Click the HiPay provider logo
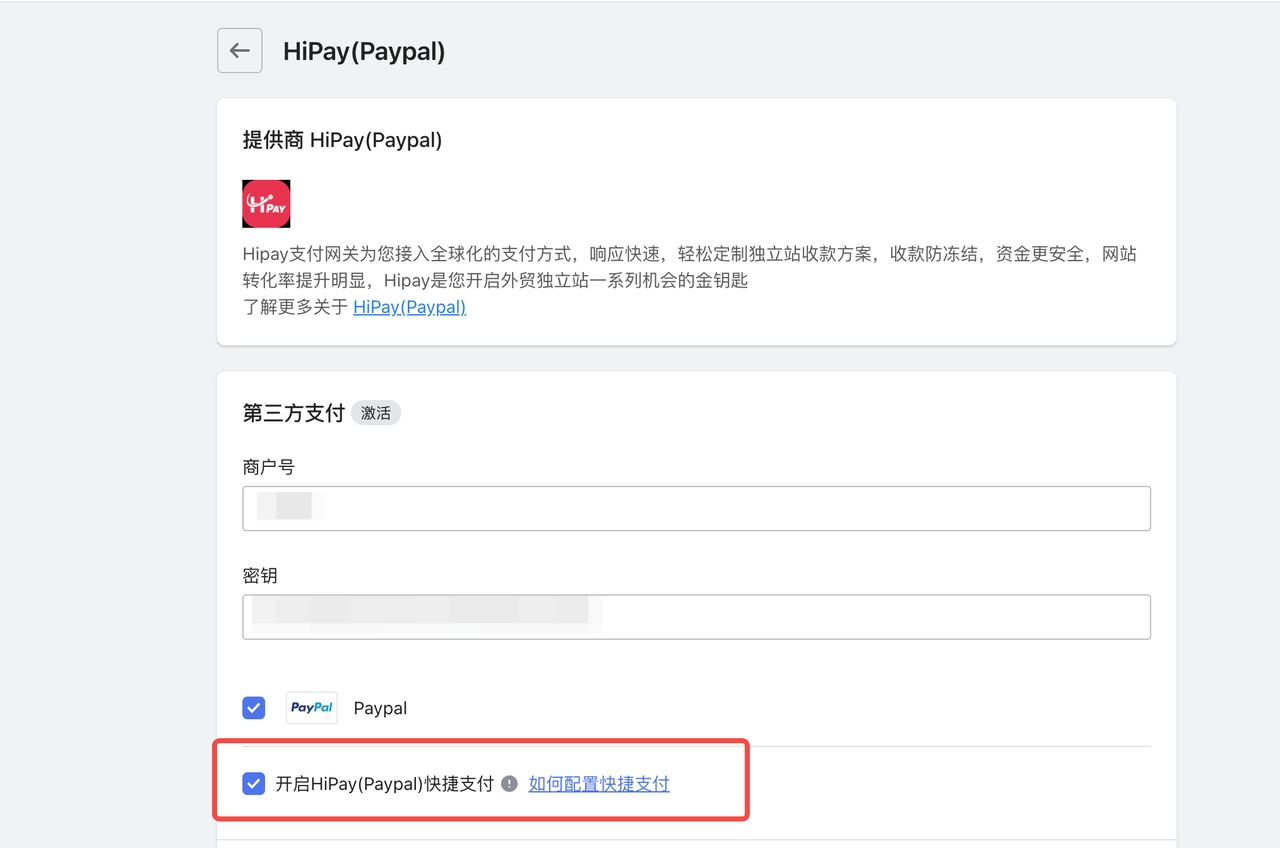This screenshot has height=848, width=1280. coord(266,204)
